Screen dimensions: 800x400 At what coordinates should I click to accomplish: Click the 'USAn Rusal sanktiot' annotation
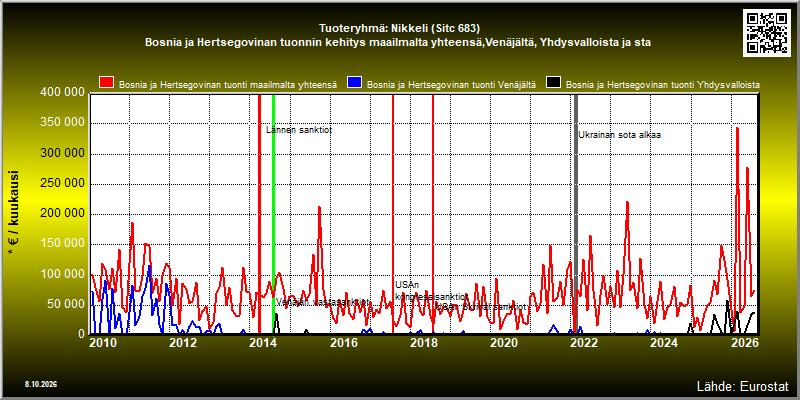(x=481, y=307)
